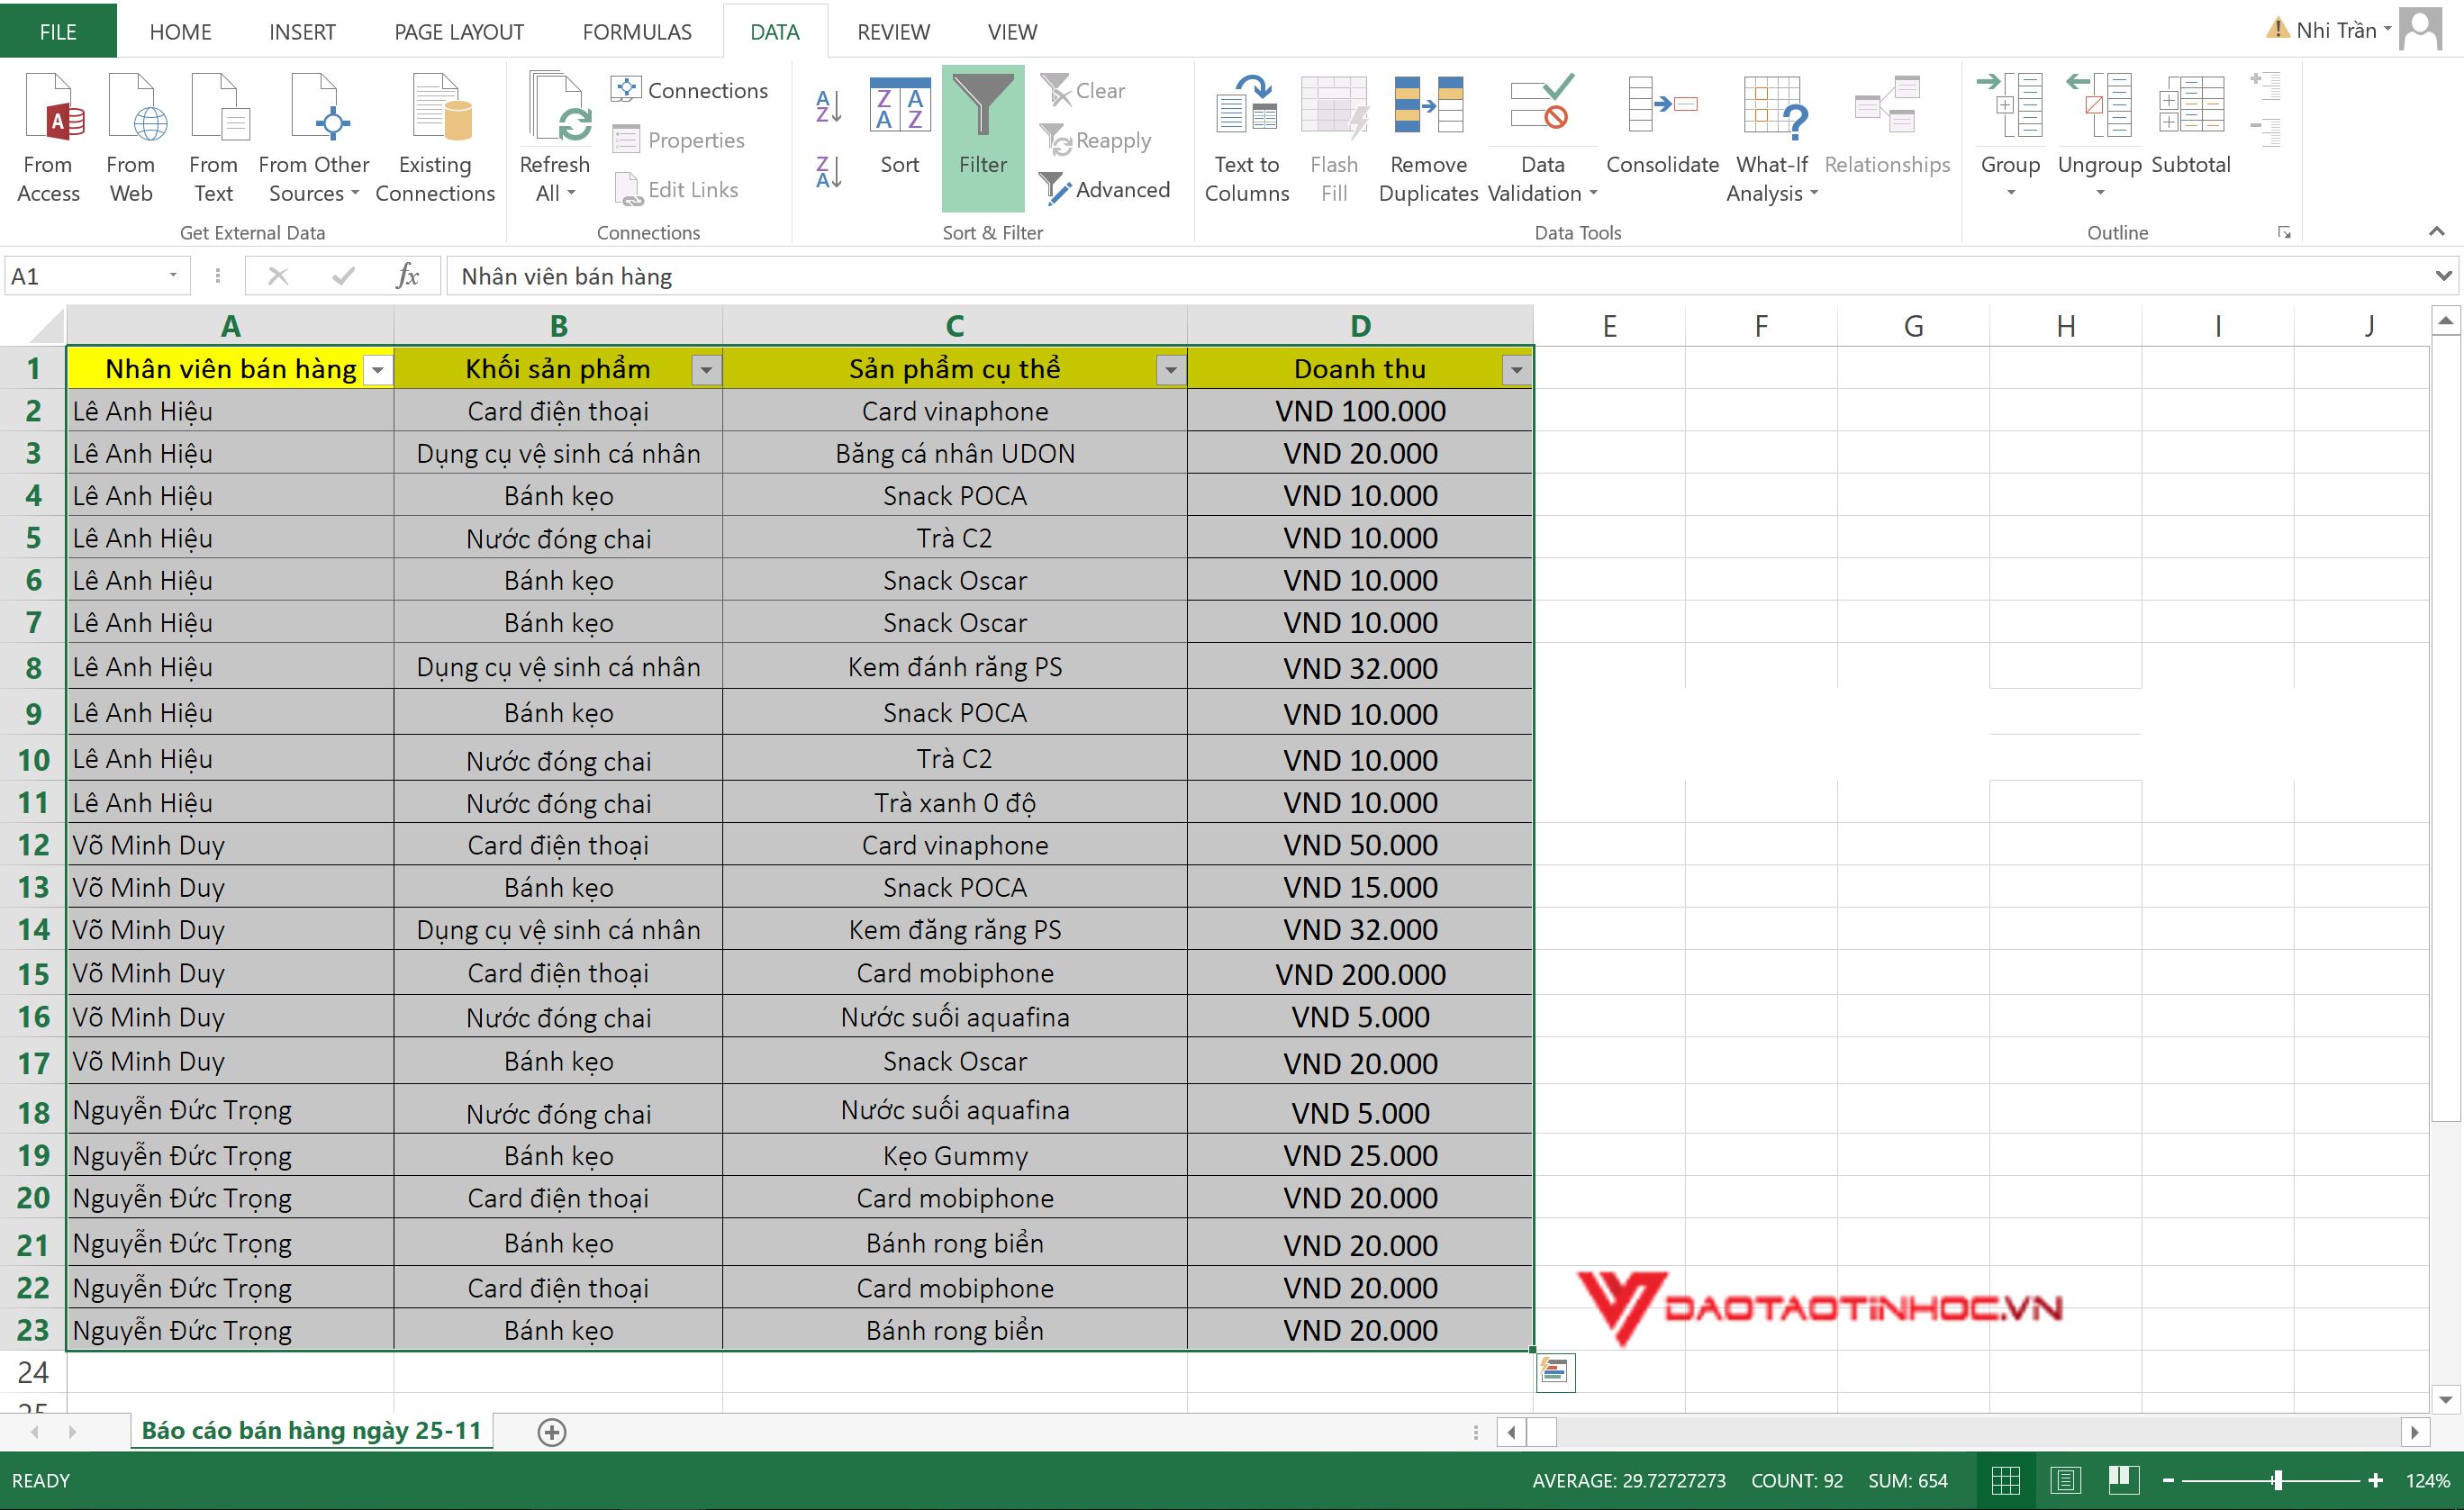Screen dimensions: 2464x1510
Task: Select row 12 header
Action: pos(33,845)
